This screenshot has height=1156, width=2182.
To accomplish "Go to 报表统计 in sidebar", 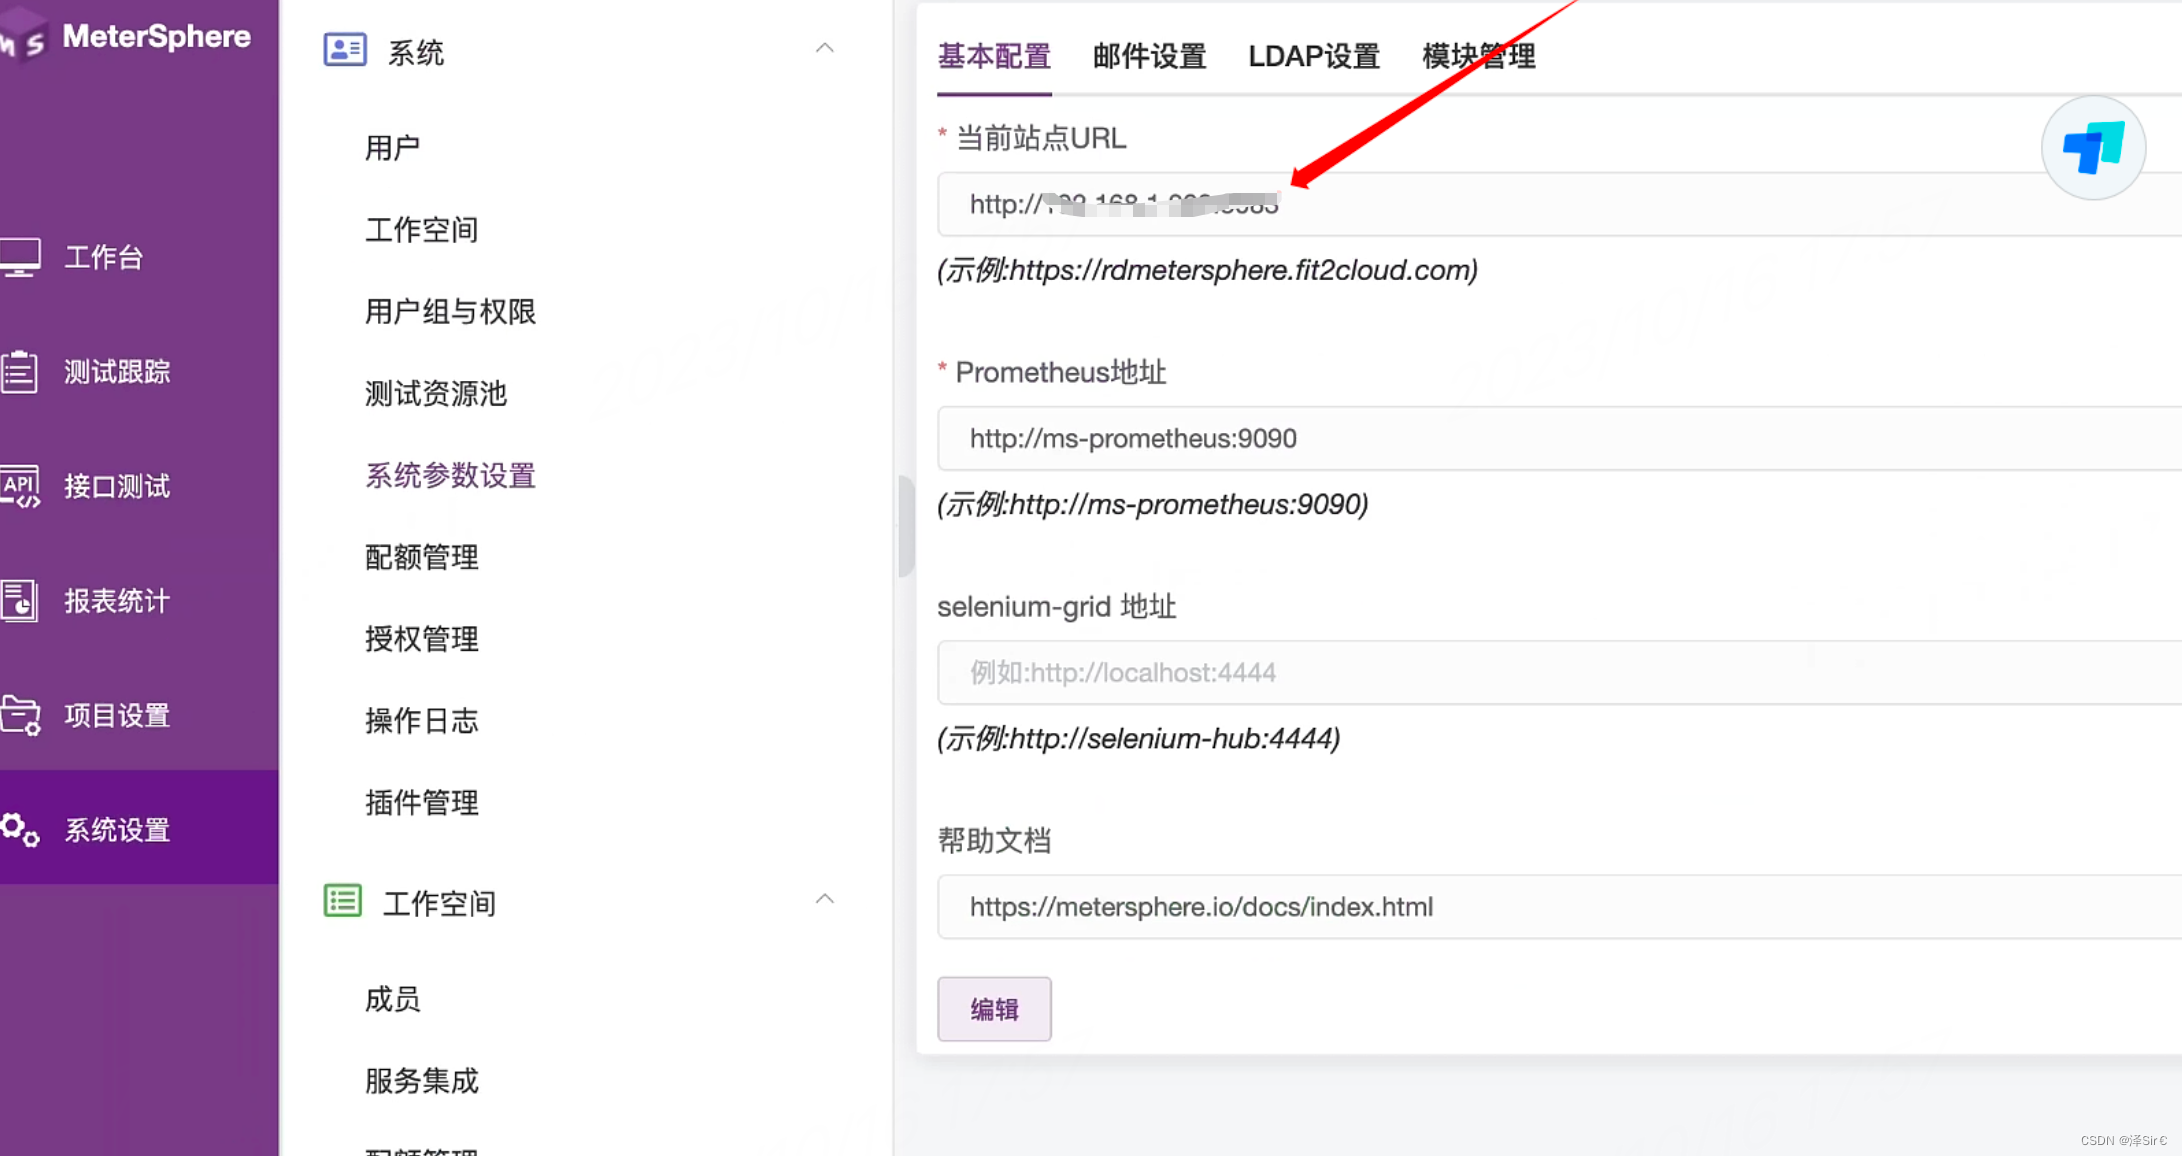I will (x=117, y=601).
